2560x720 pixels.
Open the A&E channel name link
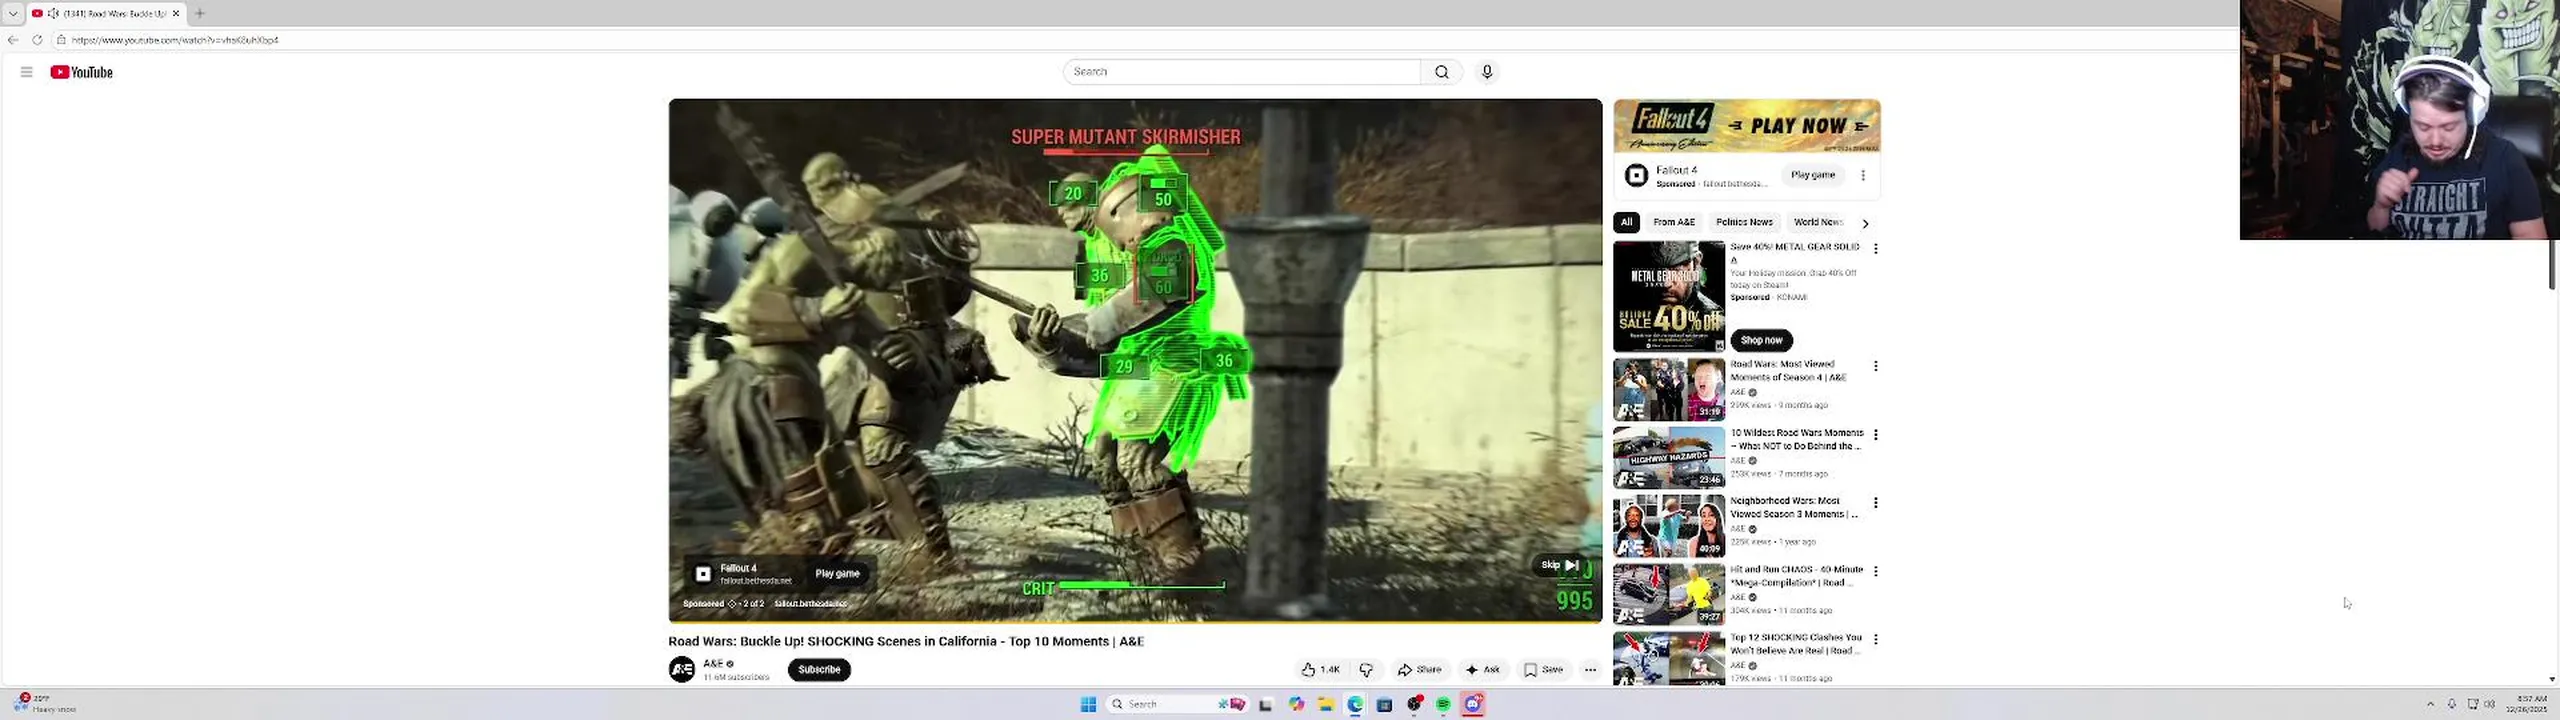point(713,664)
